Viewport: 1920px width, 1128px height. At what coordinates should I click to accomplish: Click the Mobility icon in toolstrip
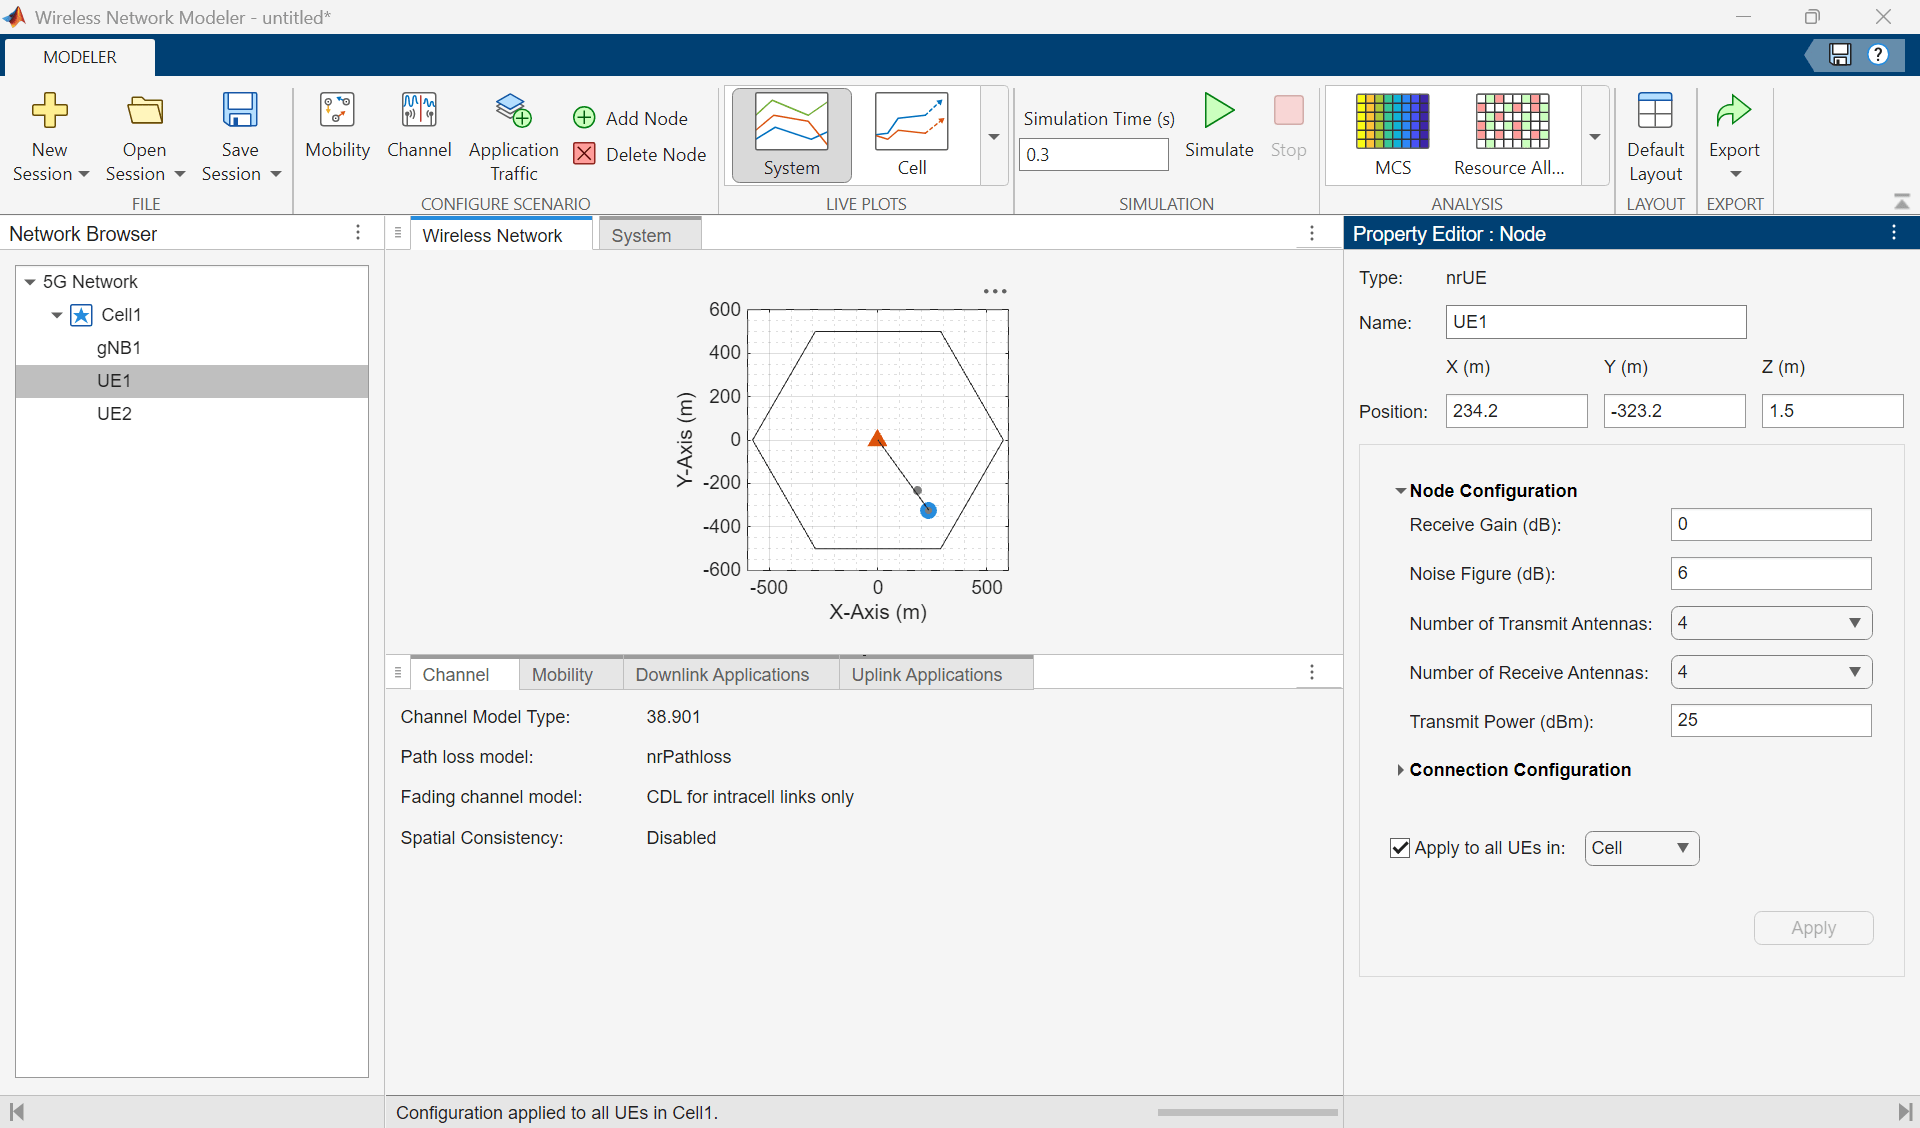coord(337,111)
